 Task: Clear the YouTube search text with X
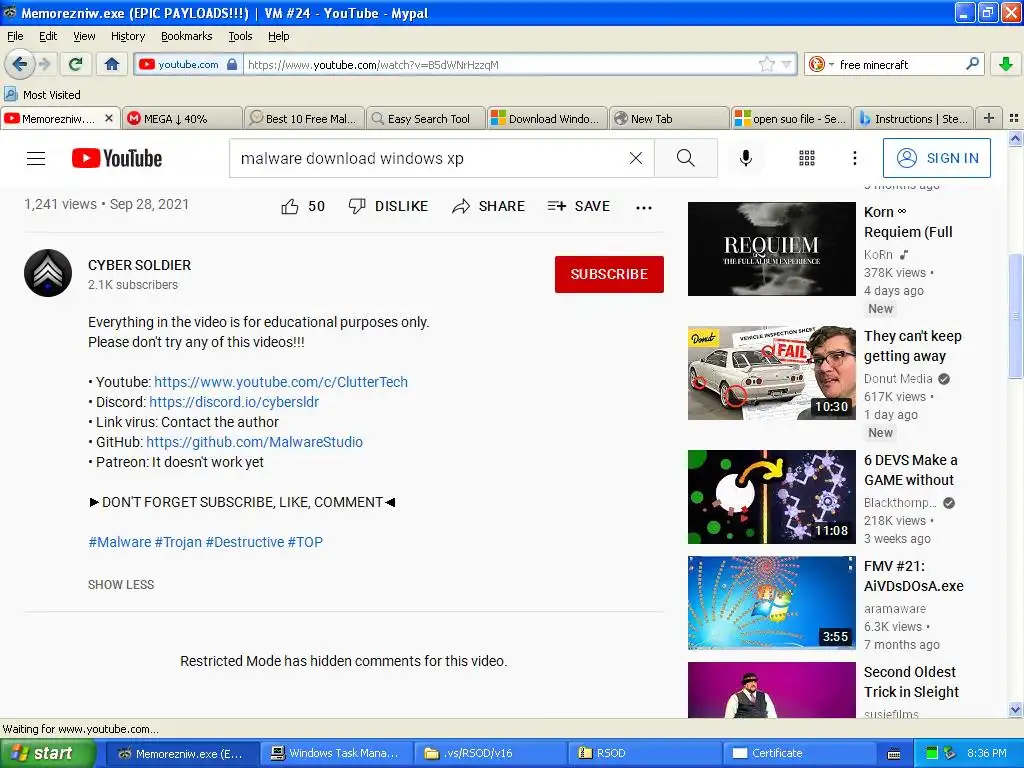(x=635, y=158)
